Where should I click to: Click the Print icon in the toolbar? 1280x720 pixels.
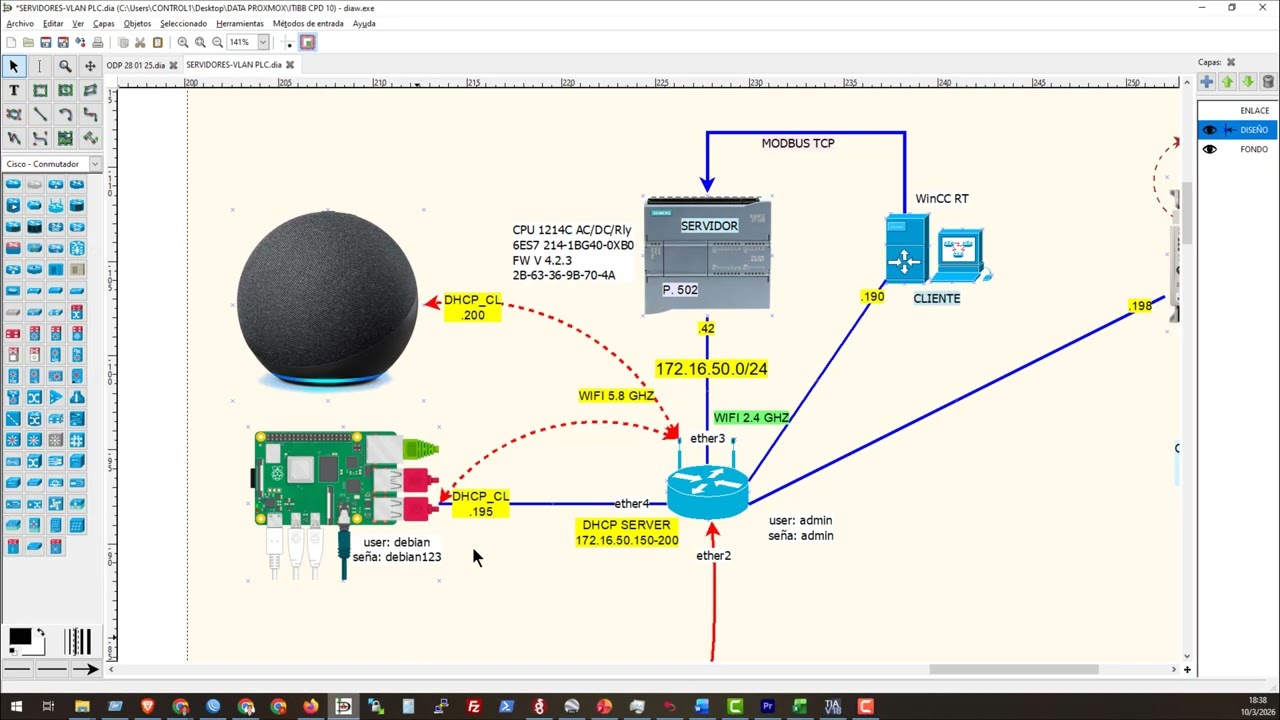point(97,42)
